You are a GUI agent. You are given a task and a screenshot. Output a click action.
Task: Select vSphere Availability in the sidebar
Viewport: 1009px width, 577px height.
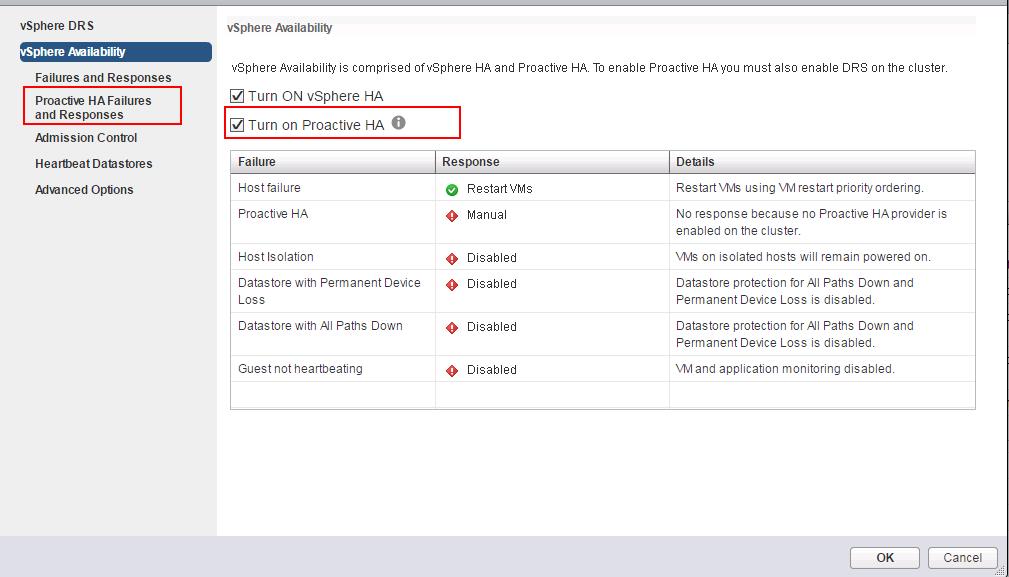click(x=73, y=52)
